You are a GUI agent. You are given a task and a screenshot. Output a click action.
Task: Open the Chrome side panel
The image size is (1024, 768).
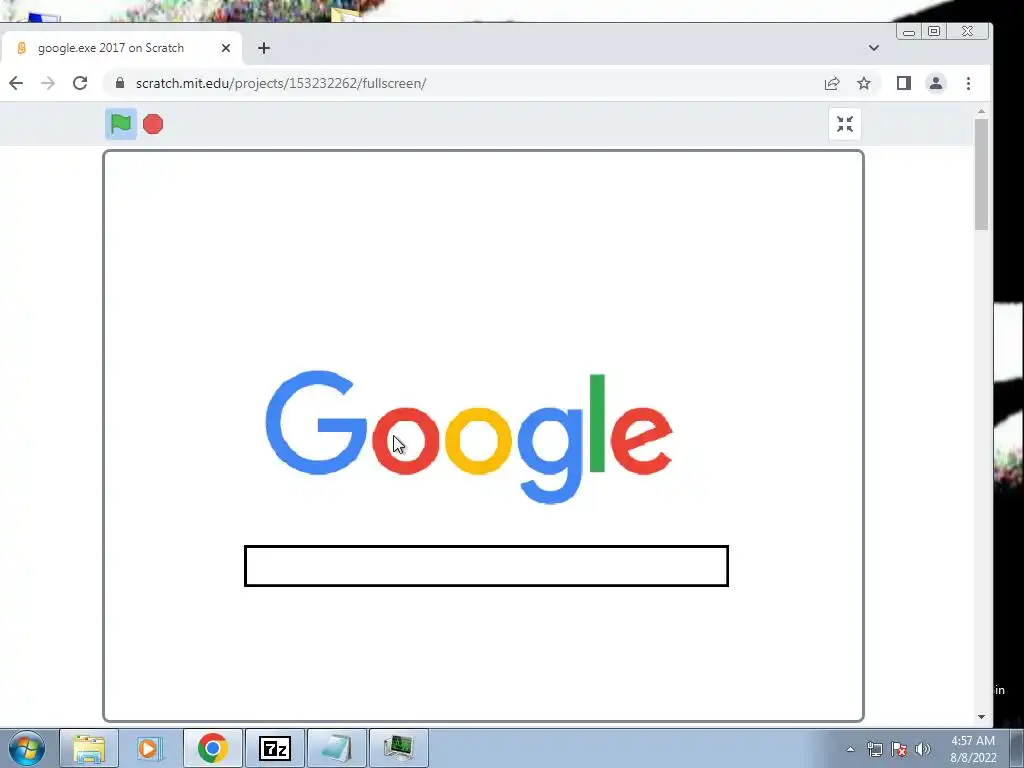903,83
